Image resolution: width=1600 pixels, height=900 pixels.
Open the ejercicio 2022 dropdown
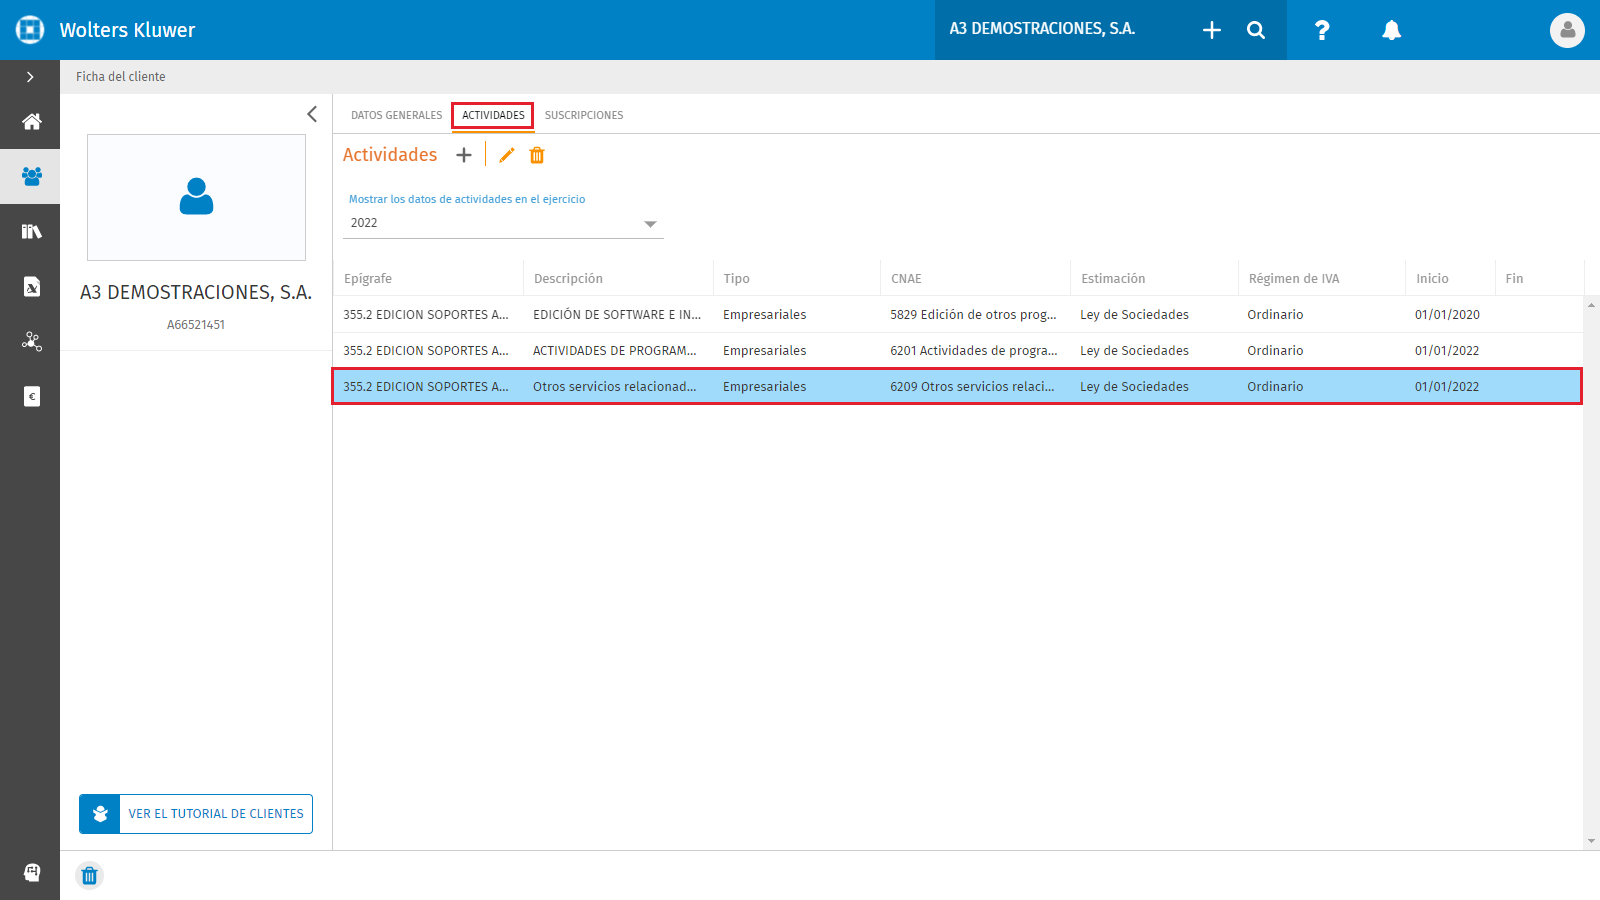[504, 223]
